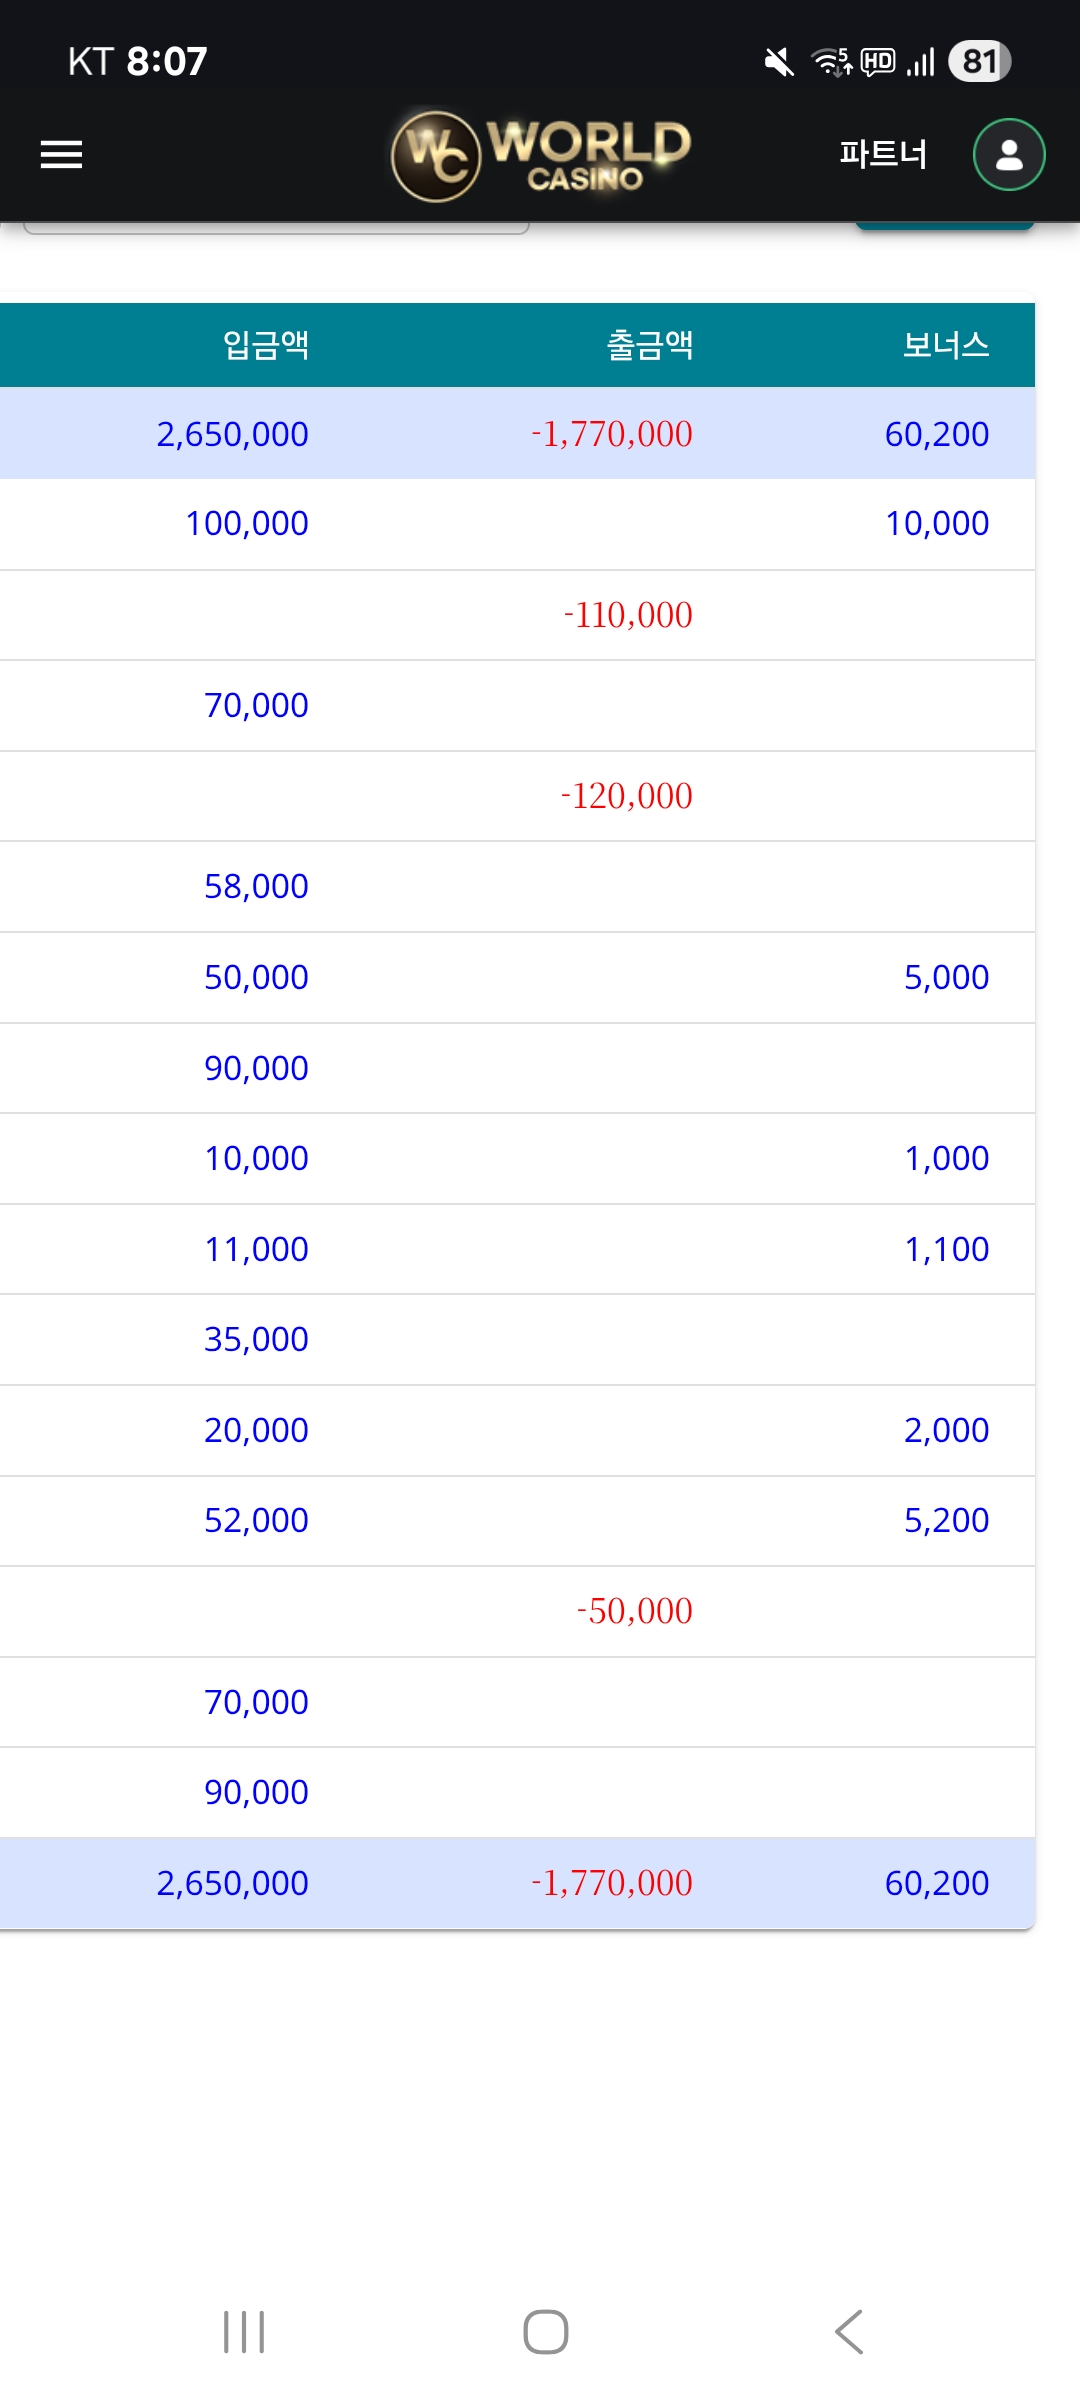1080x2400 pixels.
Task: Select the 보너스 column header
Action: click(x=945, y=345)
